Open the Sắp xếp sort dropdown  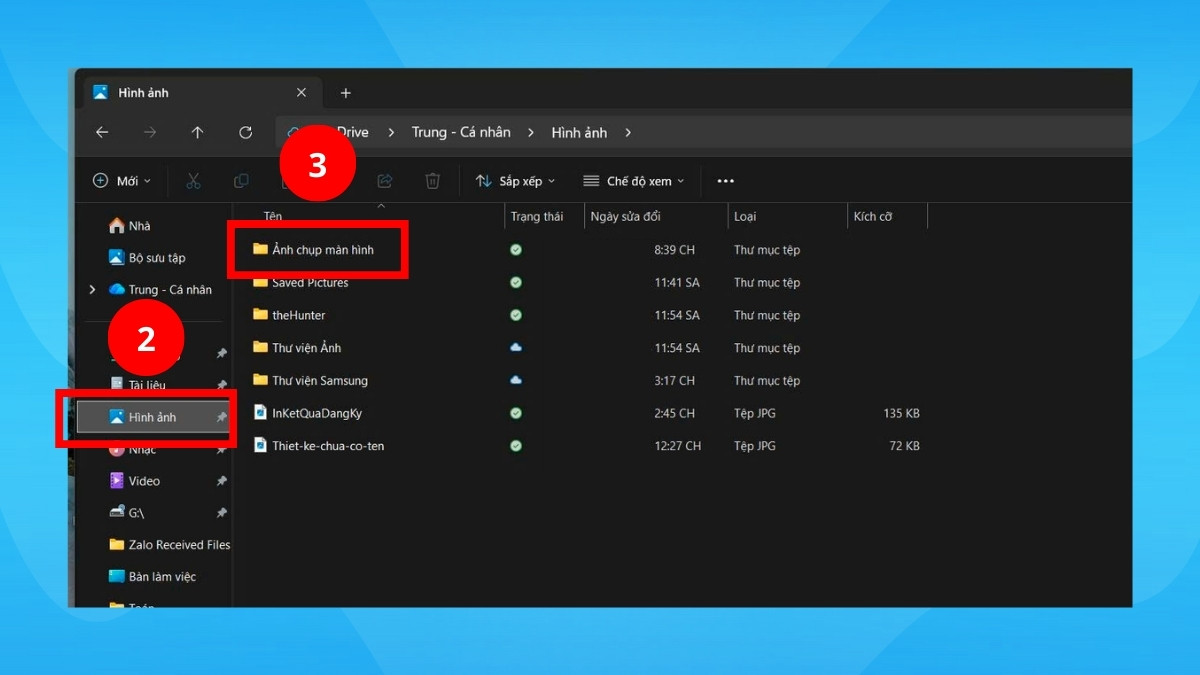[515, 181]
